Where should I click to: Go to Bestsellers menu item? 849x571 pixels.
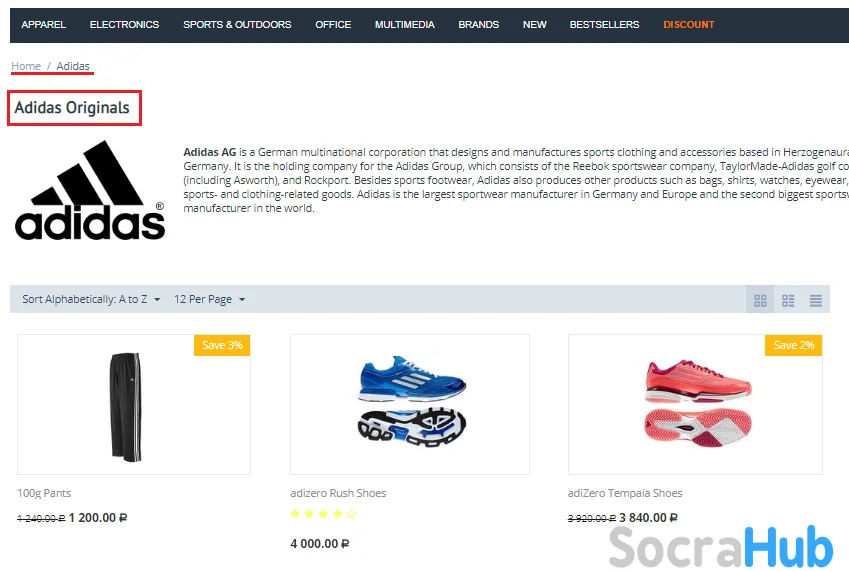[604, 25]
